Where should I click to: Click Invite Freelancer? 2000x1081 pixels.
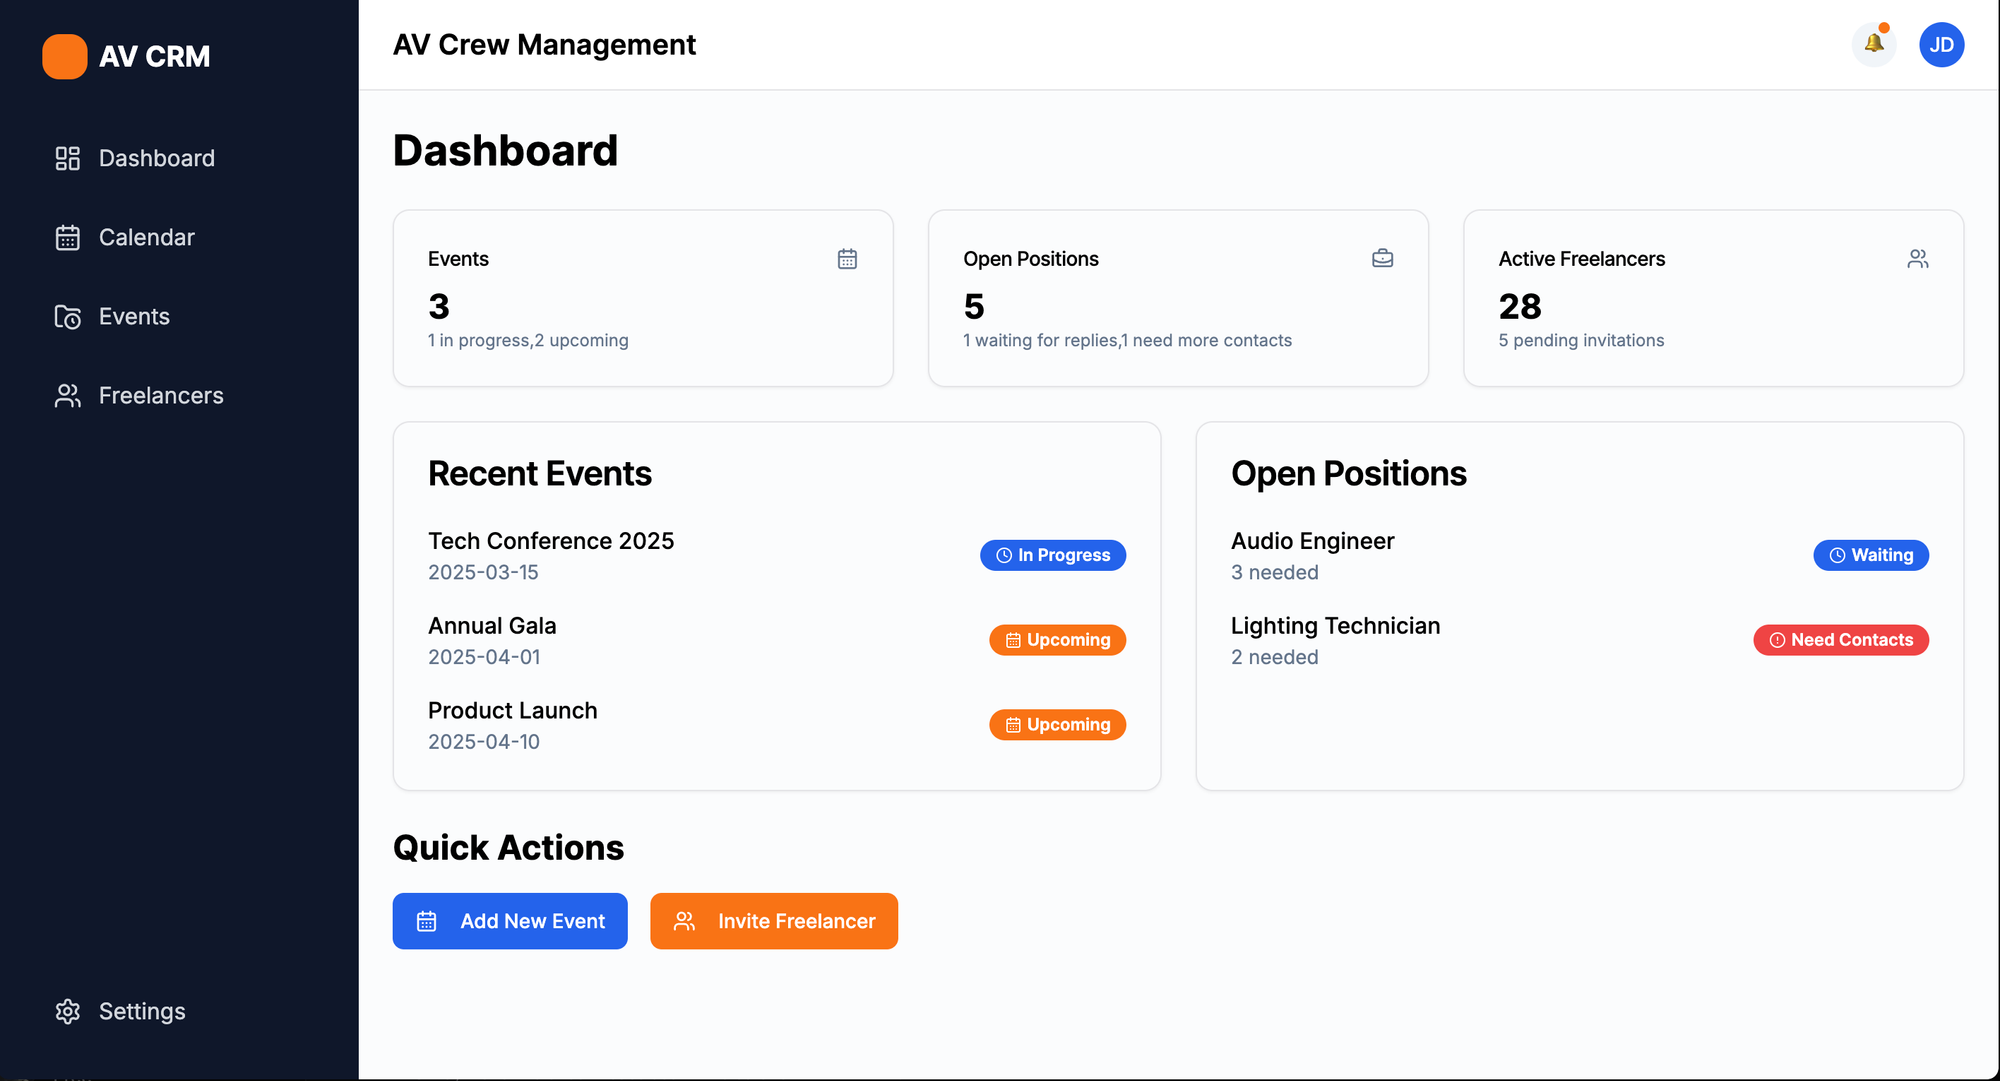tap(773, 921)
